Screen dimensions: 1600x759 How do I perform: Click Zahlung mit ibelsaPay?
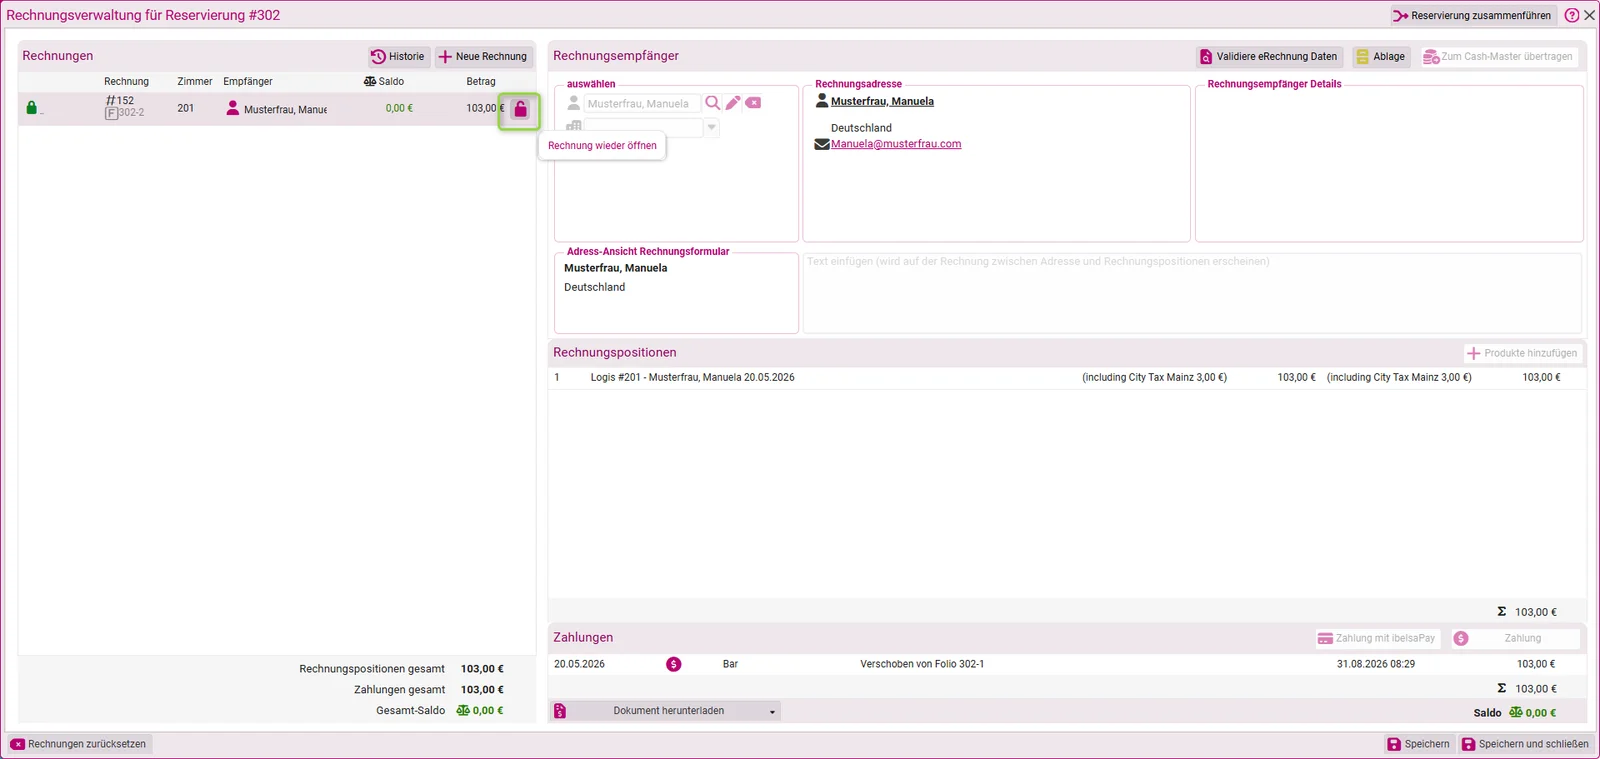(x=1377, y=638)
